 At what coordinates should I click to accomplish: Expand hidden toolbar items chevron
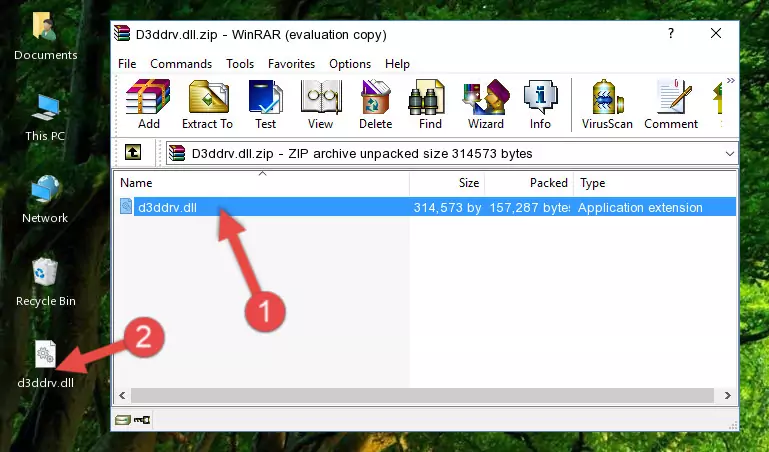pos(731,81)
